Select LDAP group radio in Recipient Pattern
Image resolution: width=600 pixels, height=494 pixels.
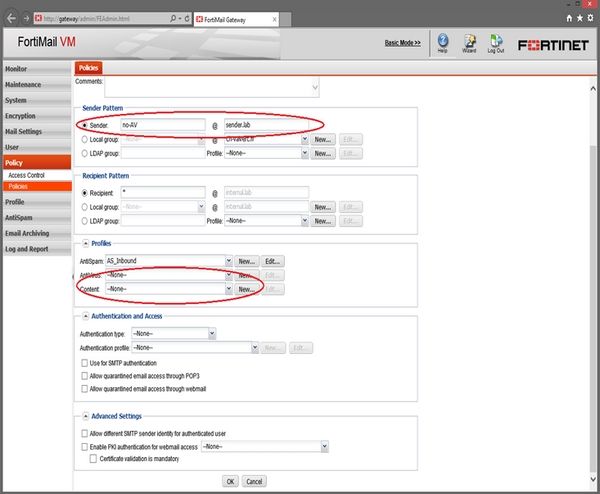point(85,221)
